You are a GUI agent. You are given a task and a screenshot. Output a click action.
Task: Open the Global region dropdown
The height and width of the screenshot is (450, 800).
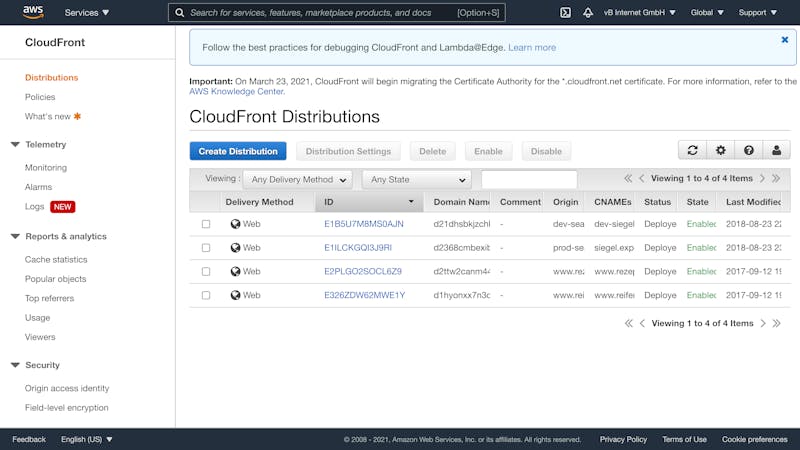click(707, 12)
